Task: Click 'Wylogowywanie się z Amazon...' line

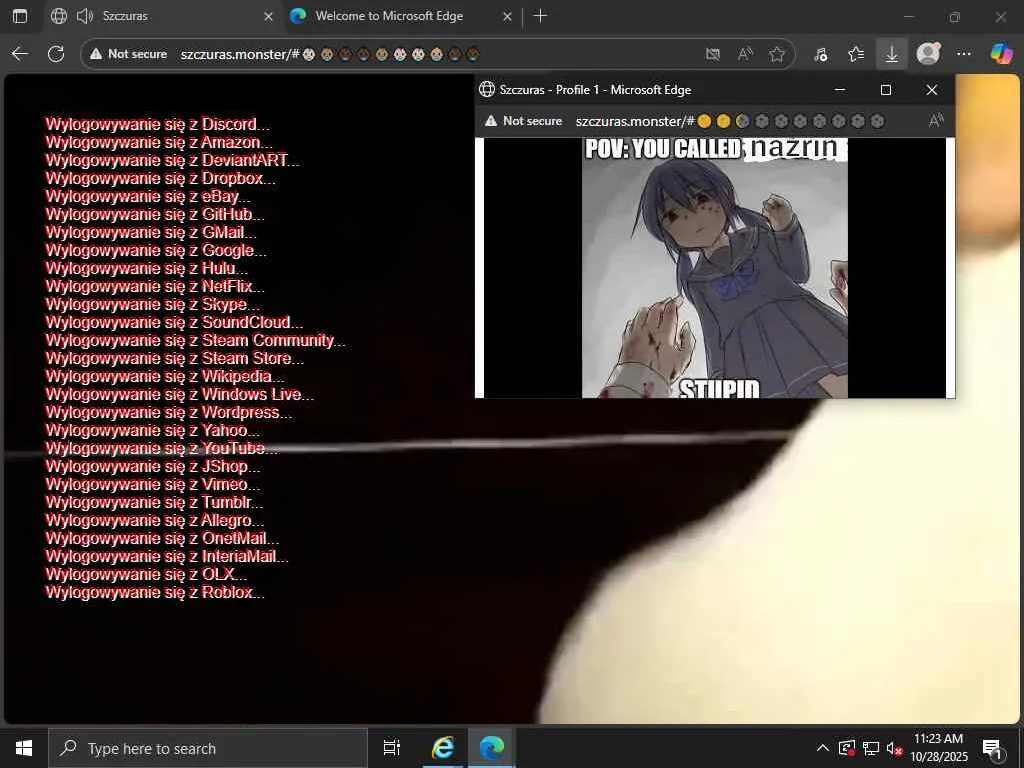Action: [x=159, y=142]
